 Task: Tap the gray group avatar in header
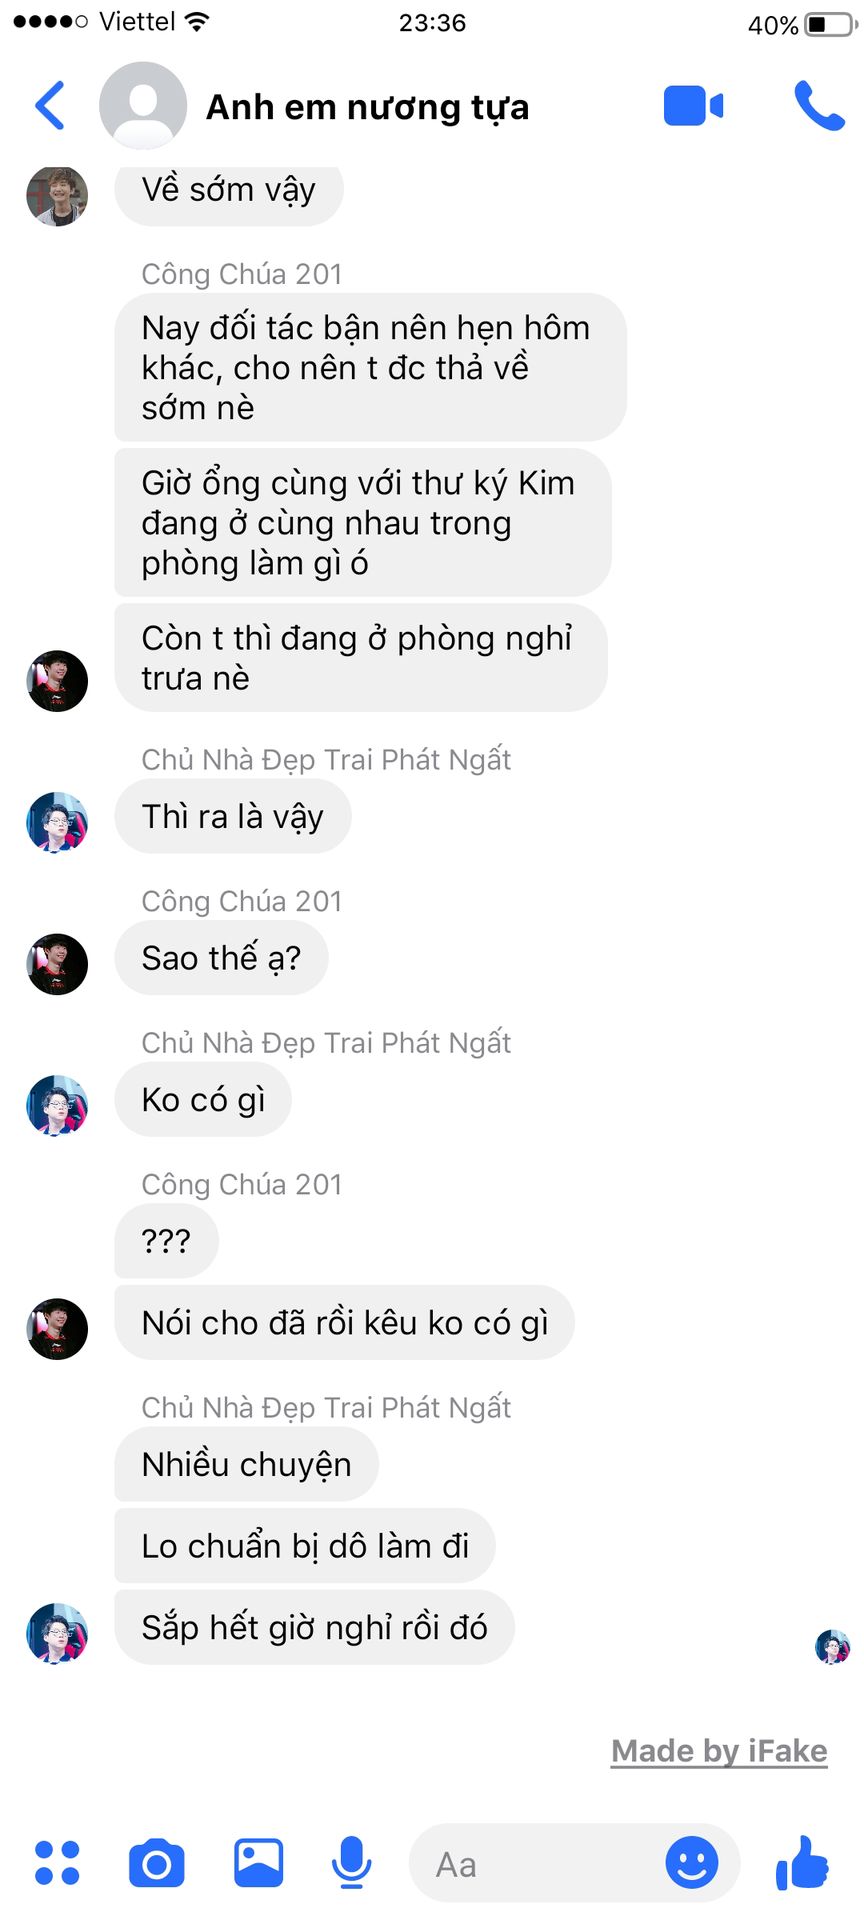[x=143, y=106]
